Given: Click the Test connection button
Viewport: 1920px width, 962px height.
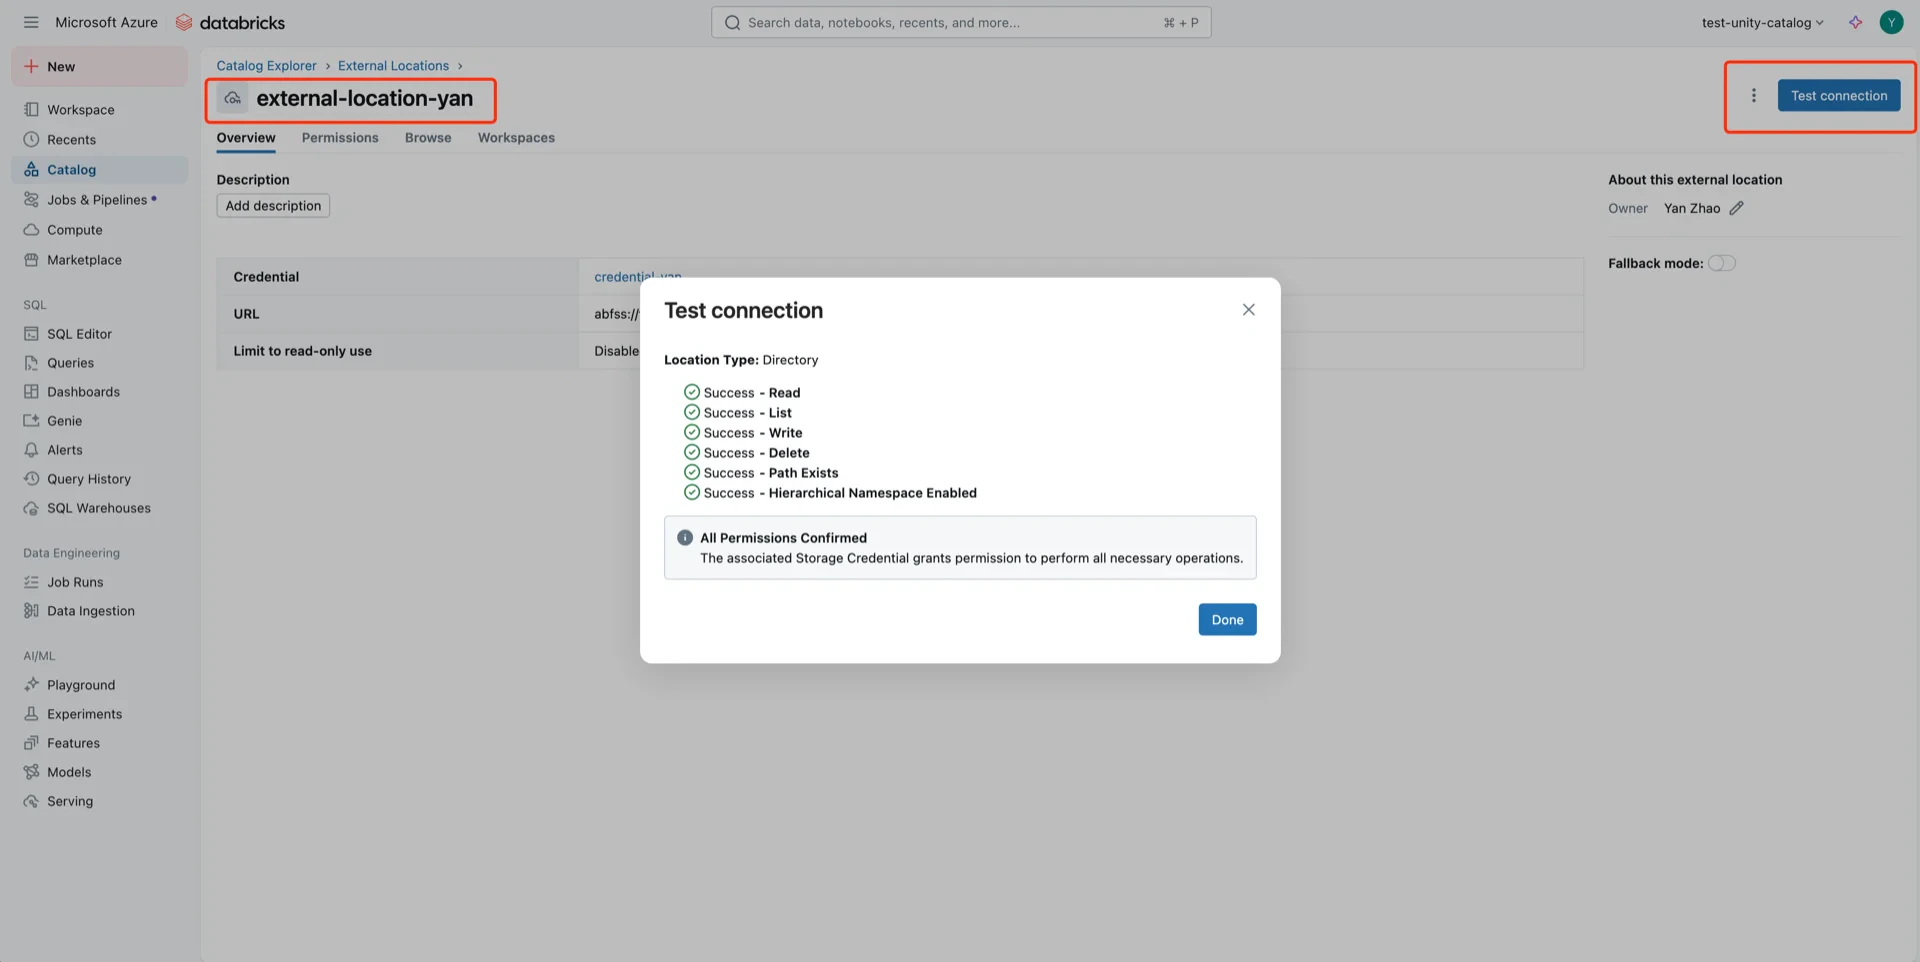Looking at the screenshot, I should point(1838,96).
